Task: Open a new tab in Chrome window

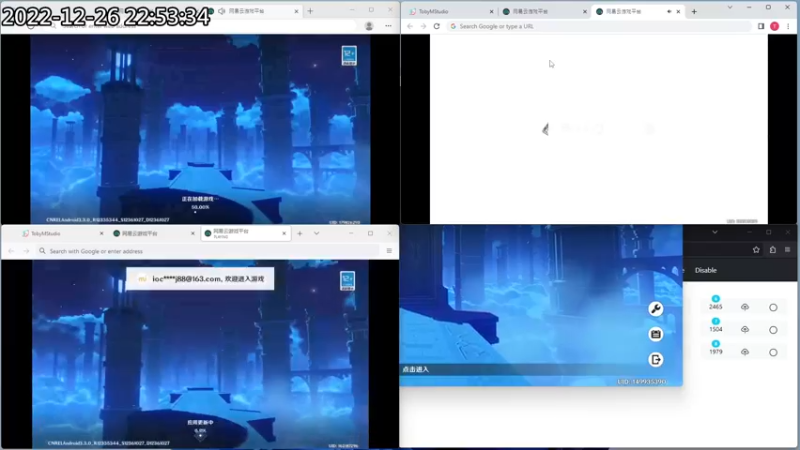Action: click(694, 11)
